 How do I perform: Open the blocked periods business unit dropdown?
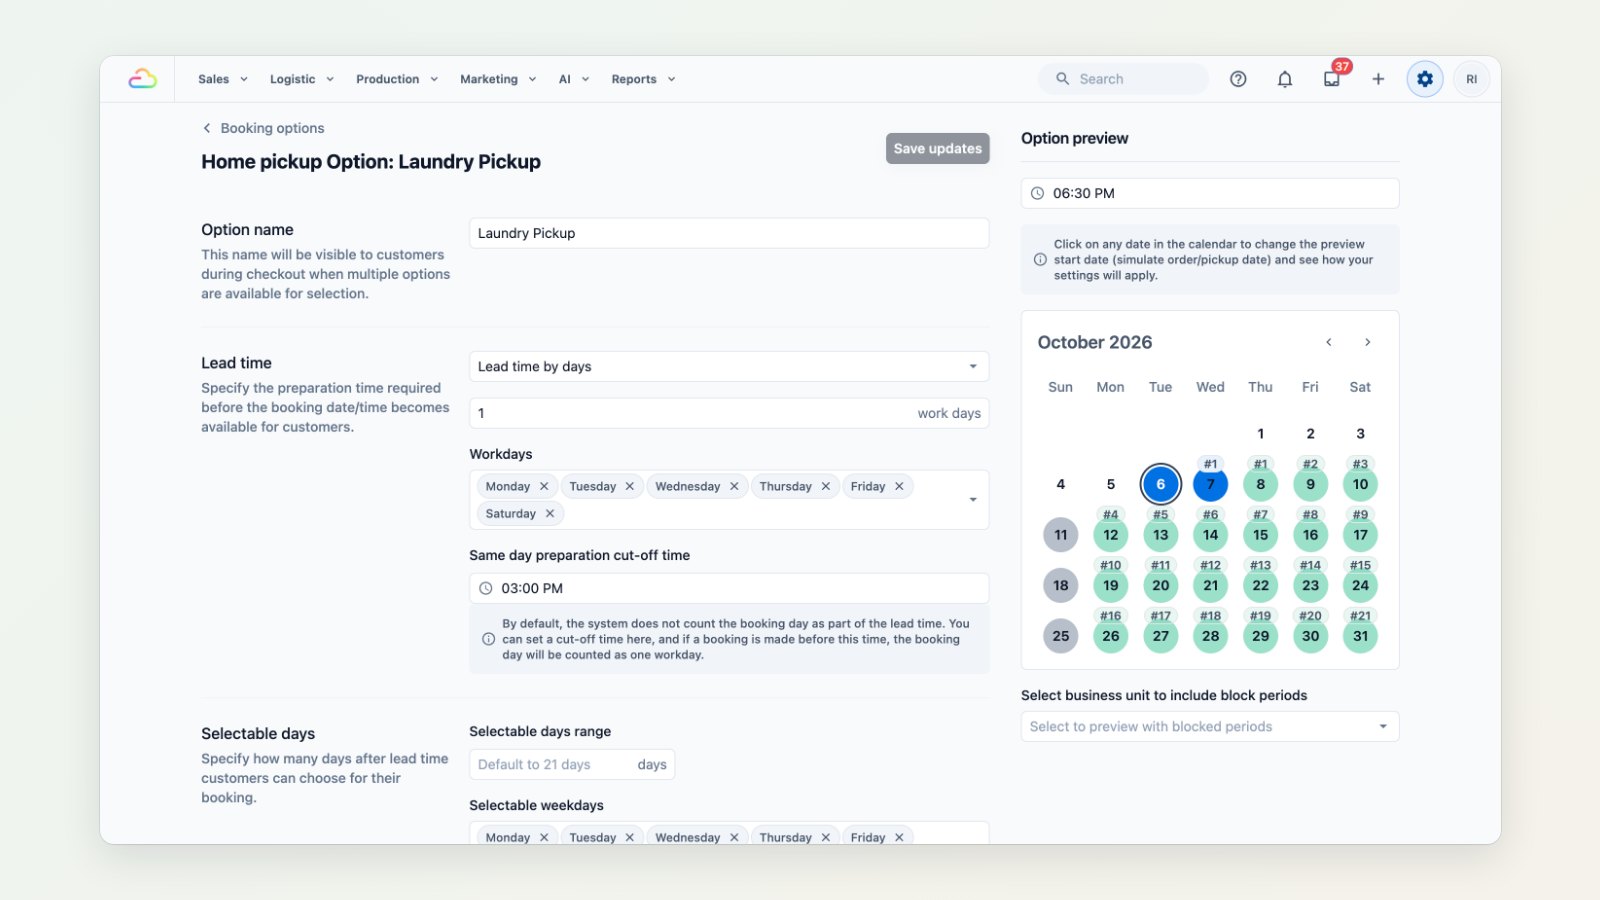click(1210, 726)
